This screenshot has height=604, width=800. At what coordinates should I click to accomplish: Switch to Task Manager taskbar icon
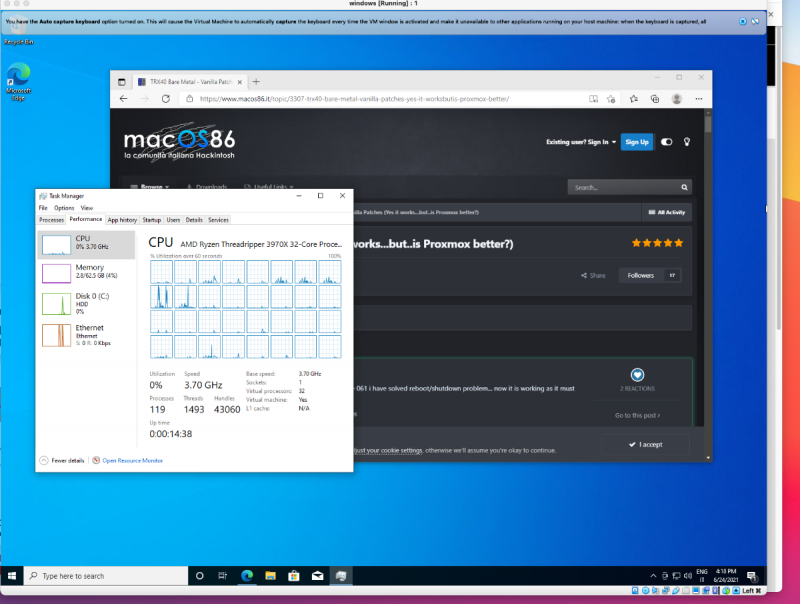tap(341, 575)
